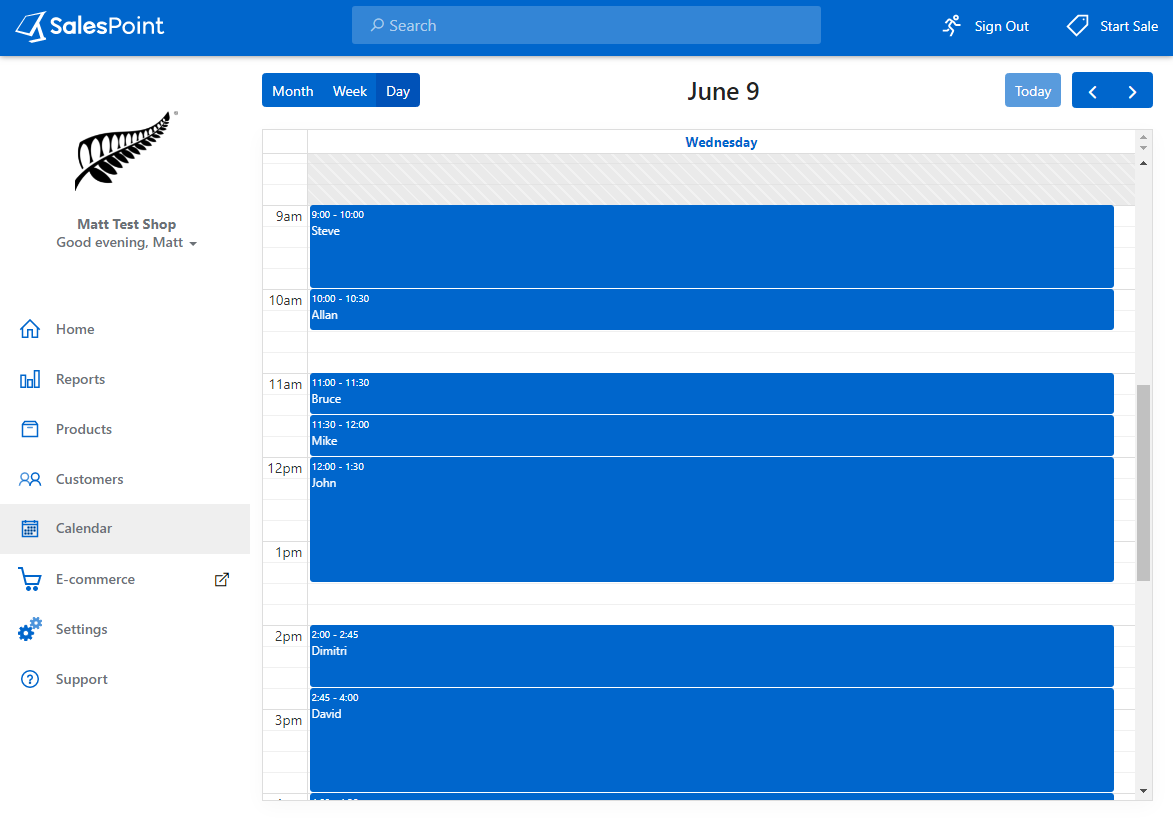Advance to the next day with right chevron
Screen dimensions: 1173x820
[1132, 90]
